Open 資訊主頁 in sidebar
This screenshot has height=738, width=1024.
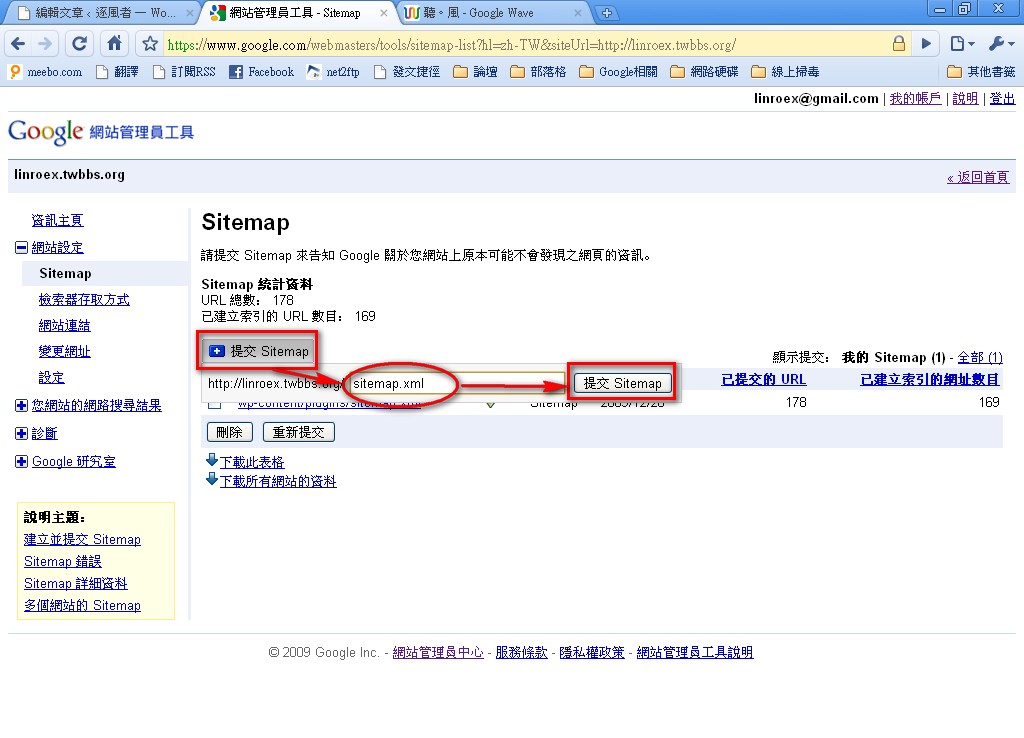click(x=57, y=220)
